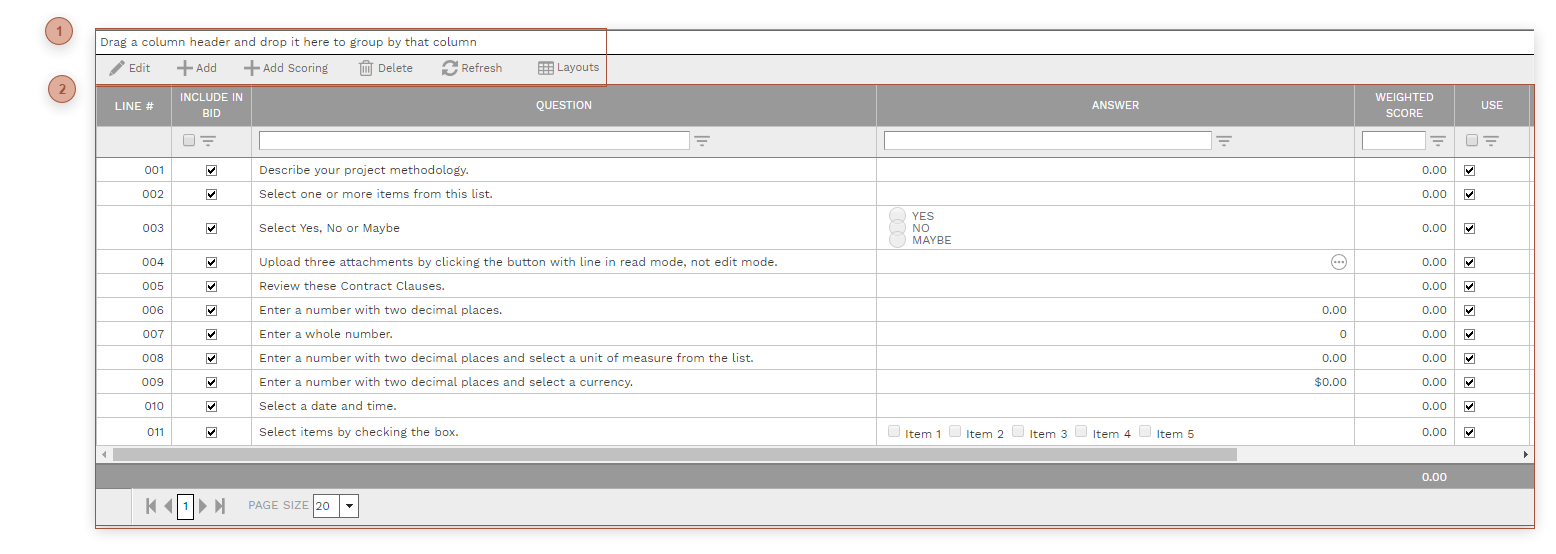This screenshot has height=554, width=1556.
Task: Click the Add Scoring plus icon
Action: (x=252, y=68)
